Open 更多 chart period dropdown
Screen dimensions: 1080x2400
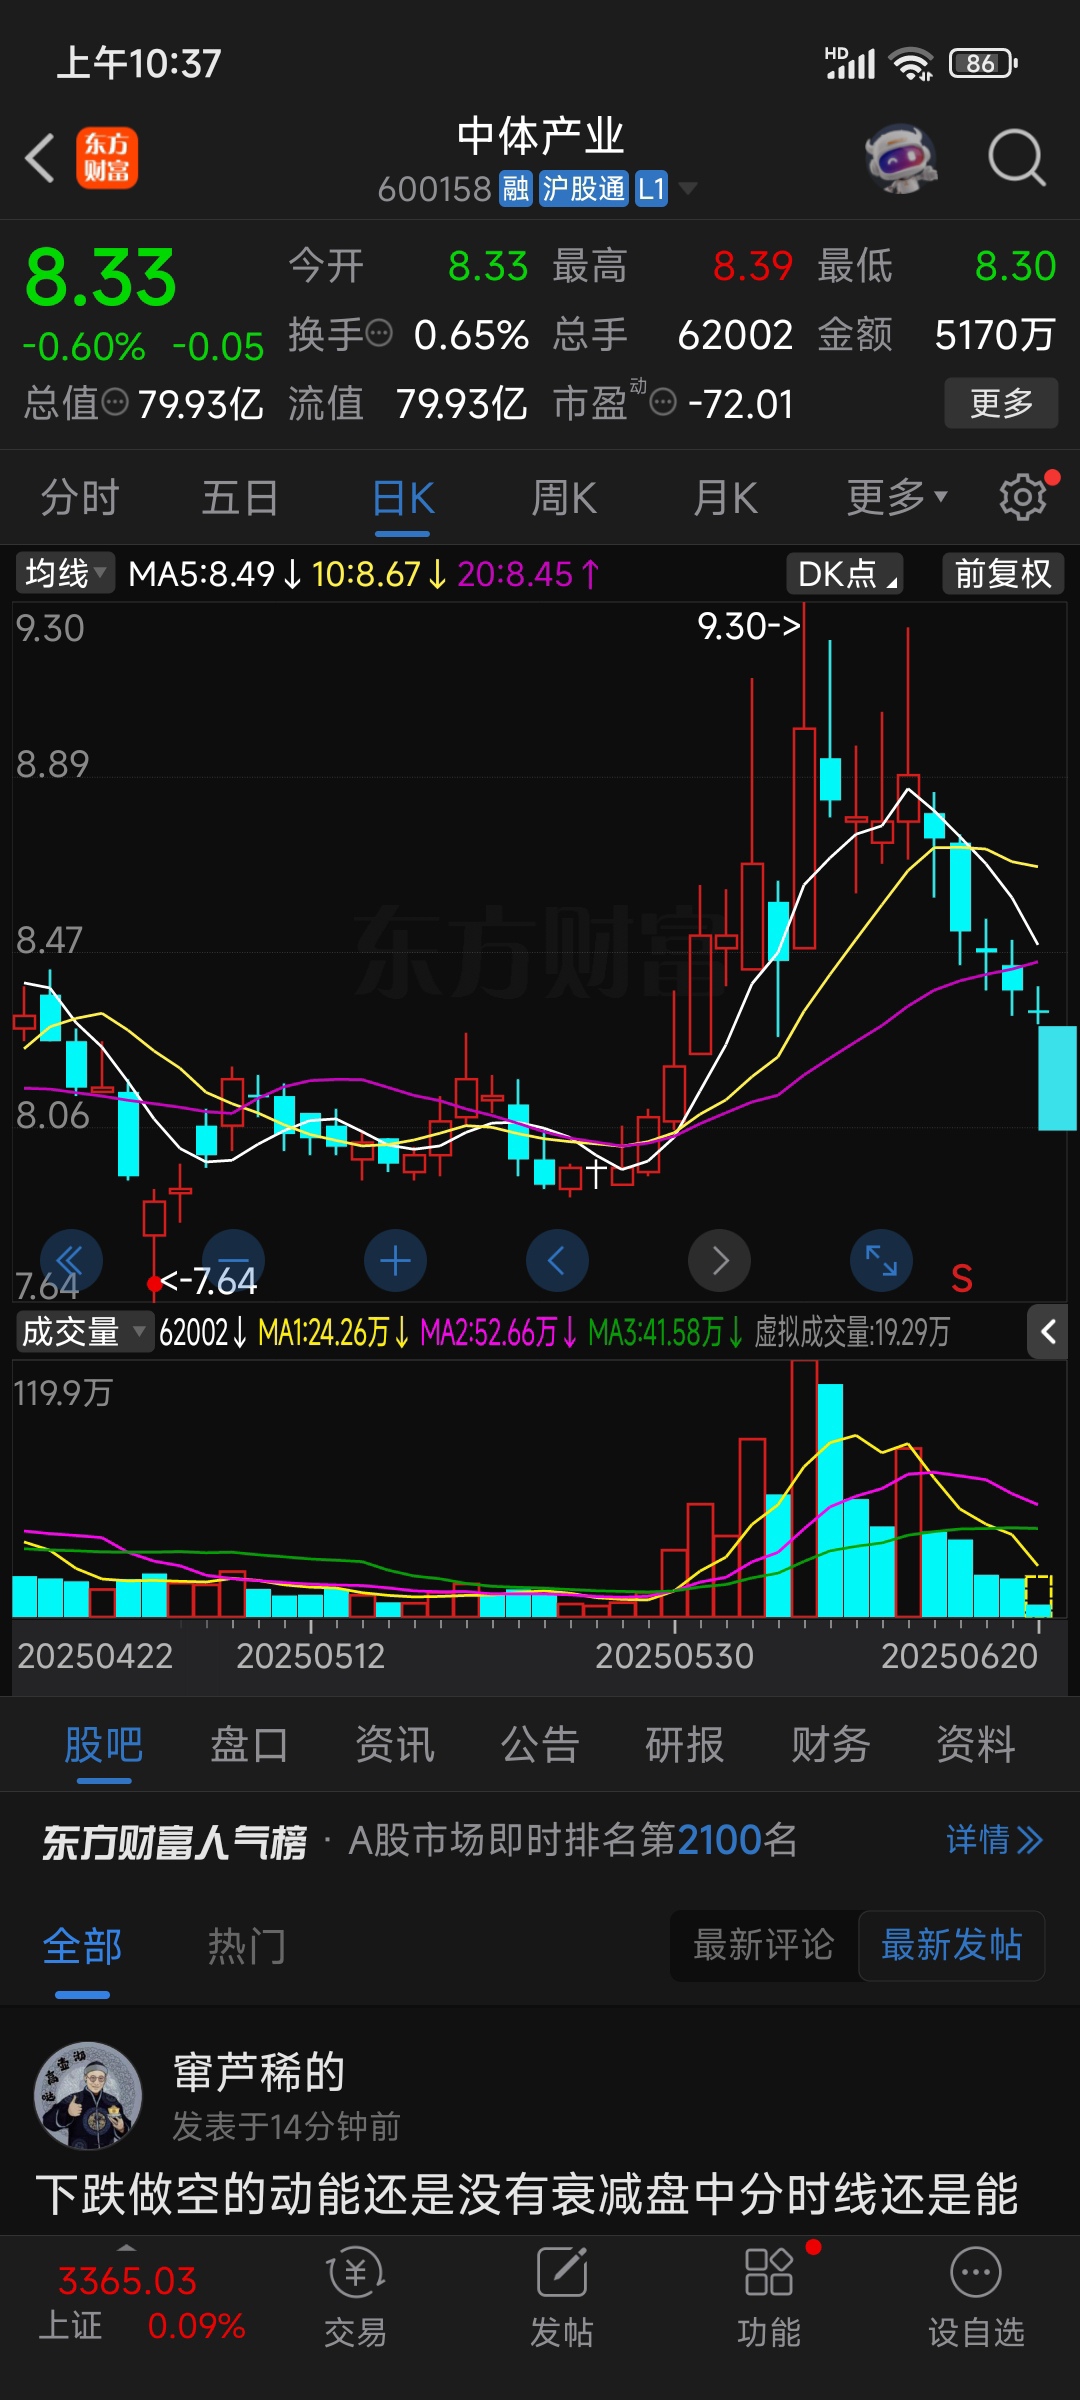897,497
